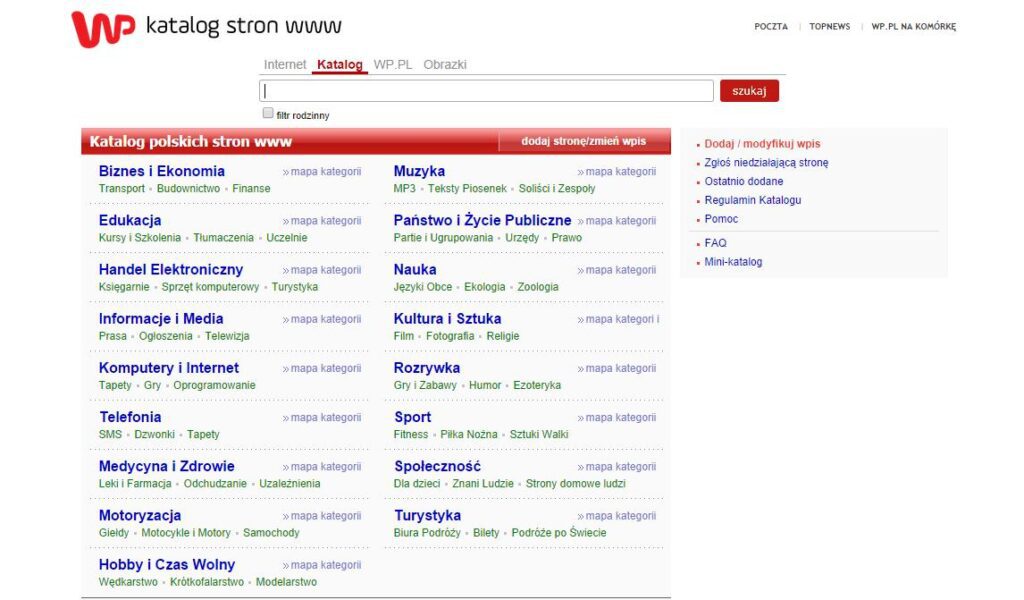The height and width of the screenshot is (600, 1024).
Task: Open the Budownictwo subcategory
Action: point(188,188)
